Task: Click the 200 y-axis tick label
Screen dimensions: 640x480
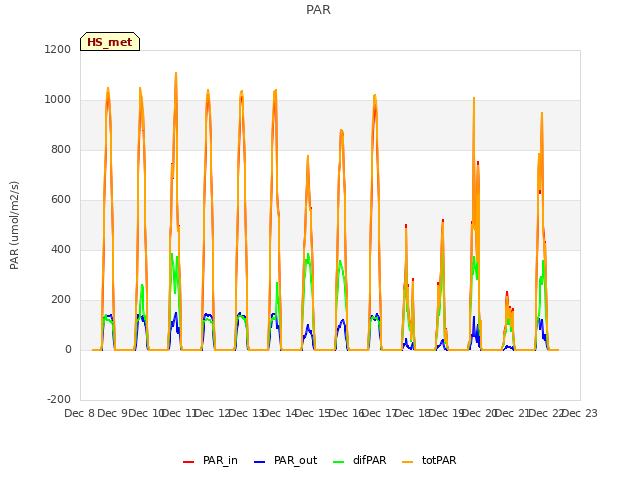Action: [x=61, y=299]
